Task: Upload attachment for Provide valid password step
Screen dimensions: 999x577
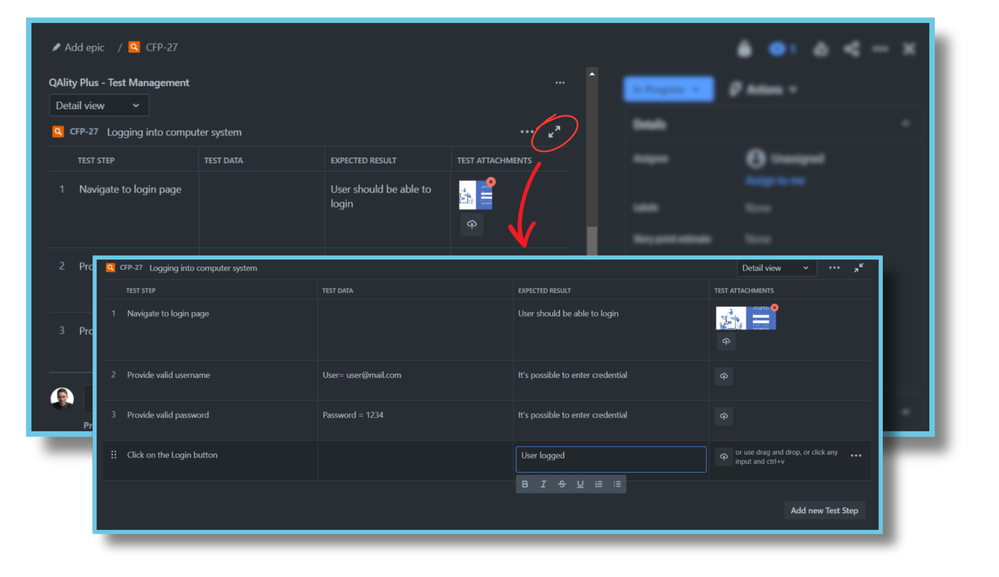Action: point(724,416)
